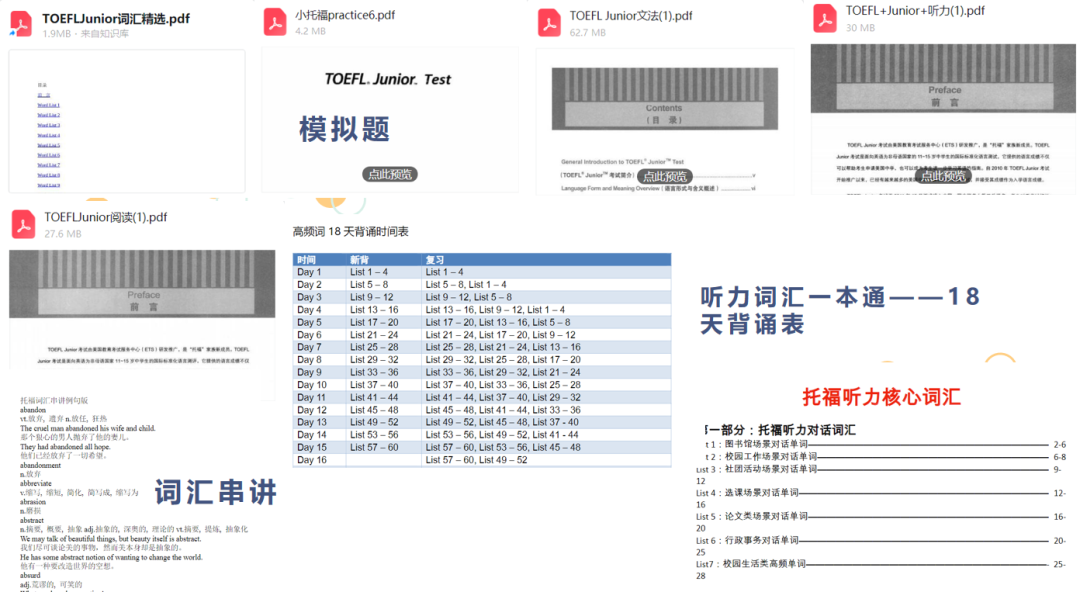Open the Word List 1 link
This screenshot has width=1080, height=592.
click(49, 105)
